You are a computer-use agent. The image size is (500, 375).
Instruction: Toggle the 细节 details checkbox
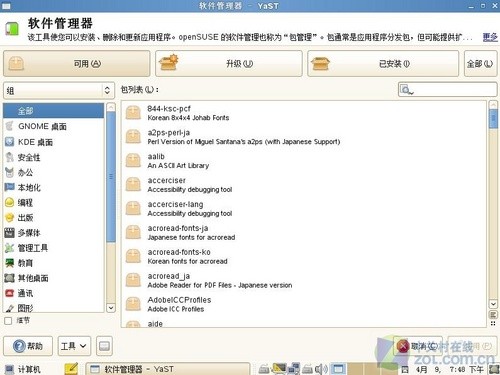8,321
